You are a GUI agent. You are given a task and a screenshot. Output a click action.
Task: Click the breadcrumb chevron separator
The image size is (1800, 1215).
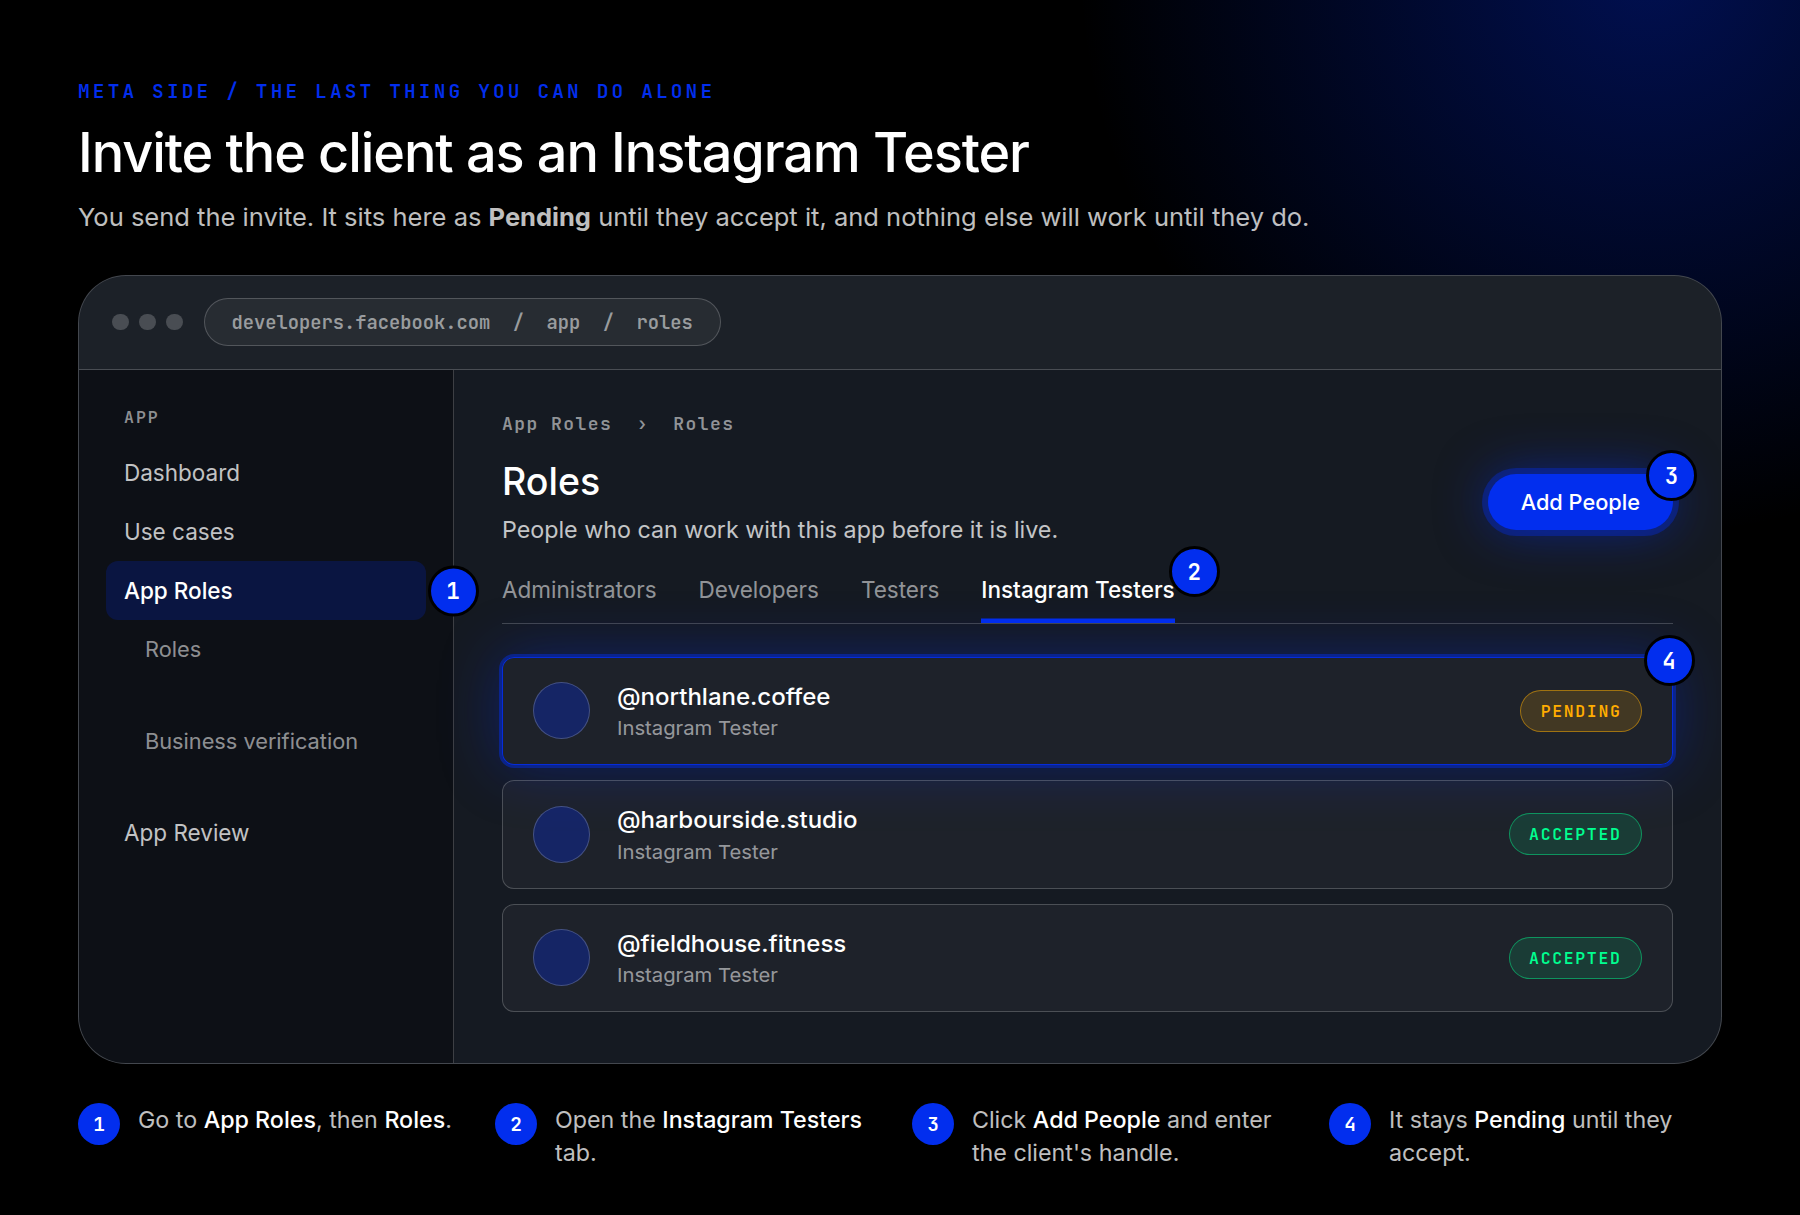pos(642,425)
